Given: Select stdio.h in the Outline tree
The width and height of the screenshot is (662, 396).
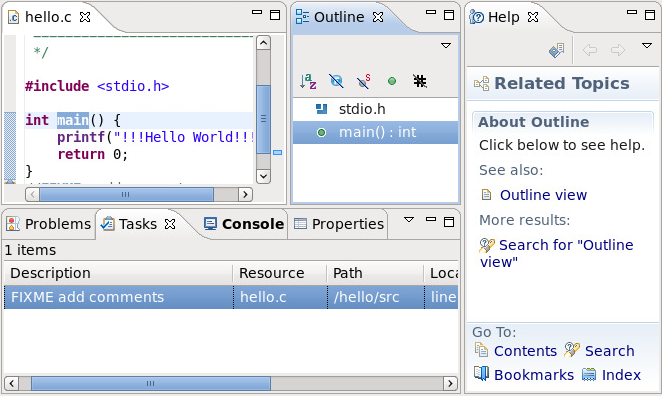Looking at the screenshot, I should tap(362, 109).
